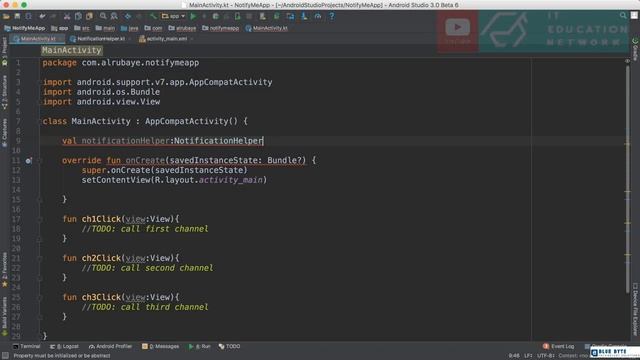
Task: Click the app folder breadcrumb
Action: pos(60,28)
